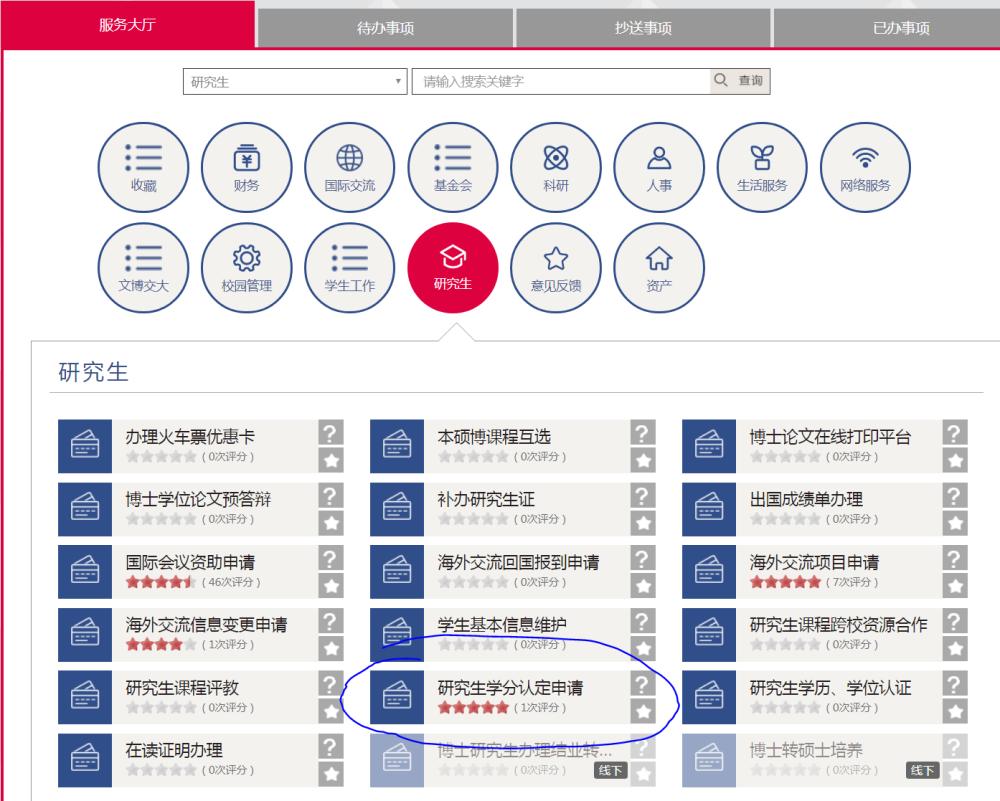
Task: Toggle favorite star for 办理火车票优惠卡
Action: tap(331, 460)
